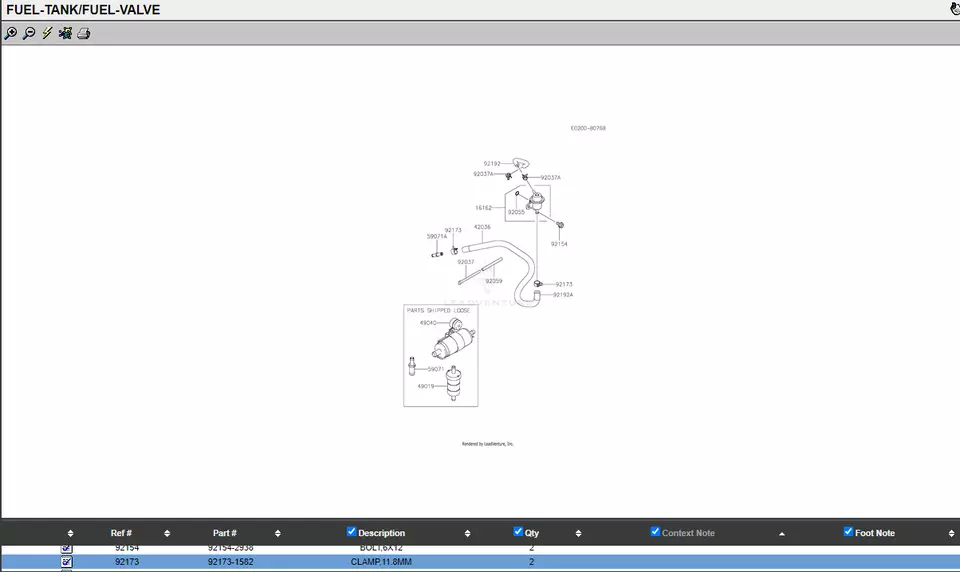Click the toolbar icon left of the printer
Screen dimensions: 960x572
coord(65,33)
